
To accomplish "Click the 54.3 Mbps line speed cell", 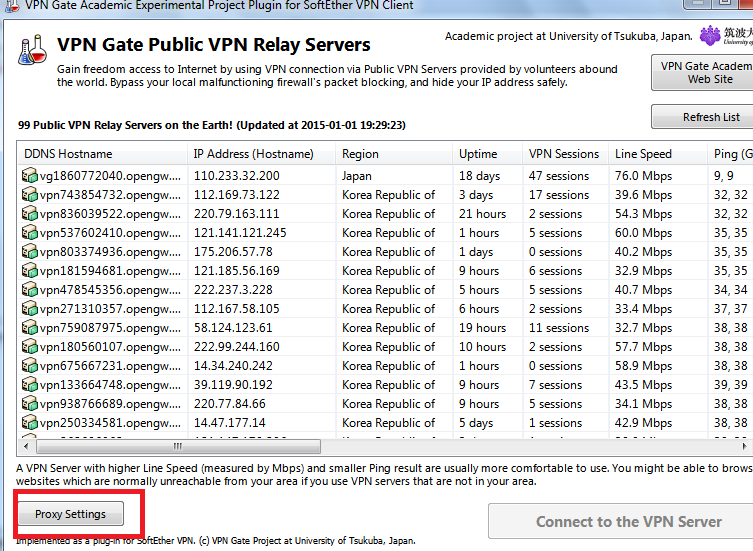I will pos(644,213).
